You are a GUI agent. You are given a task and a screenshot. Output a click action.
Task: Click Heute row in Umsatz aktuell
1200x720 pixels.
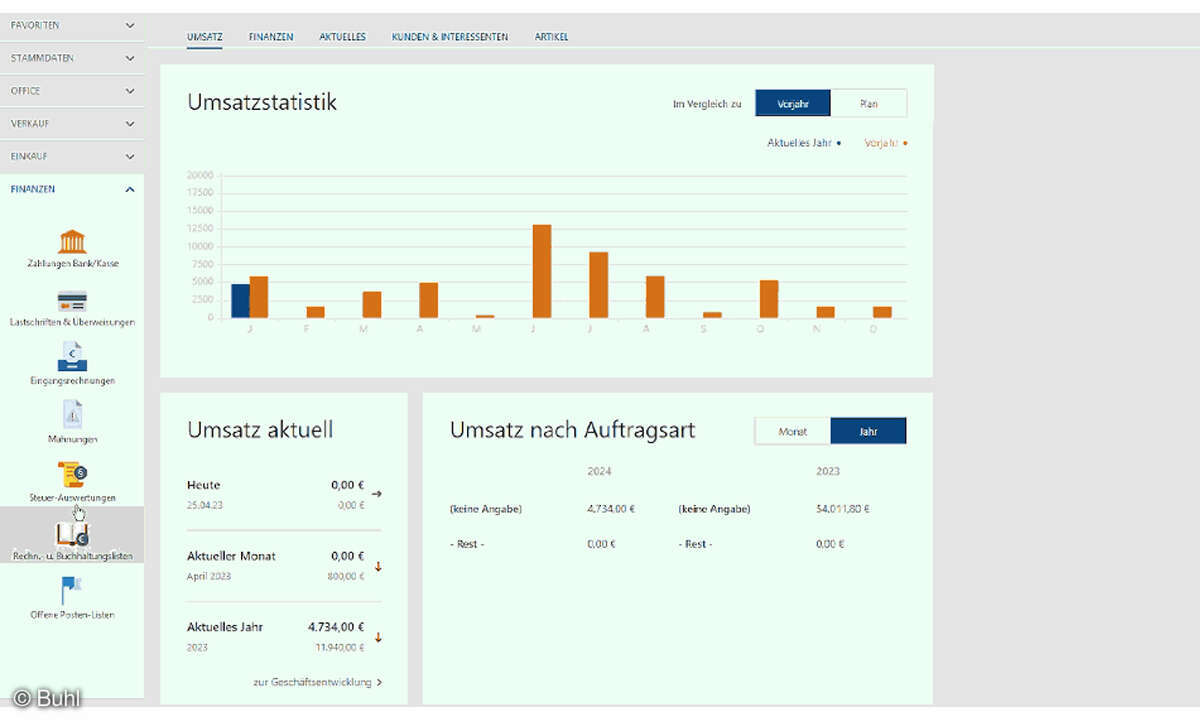coord(285,494)
